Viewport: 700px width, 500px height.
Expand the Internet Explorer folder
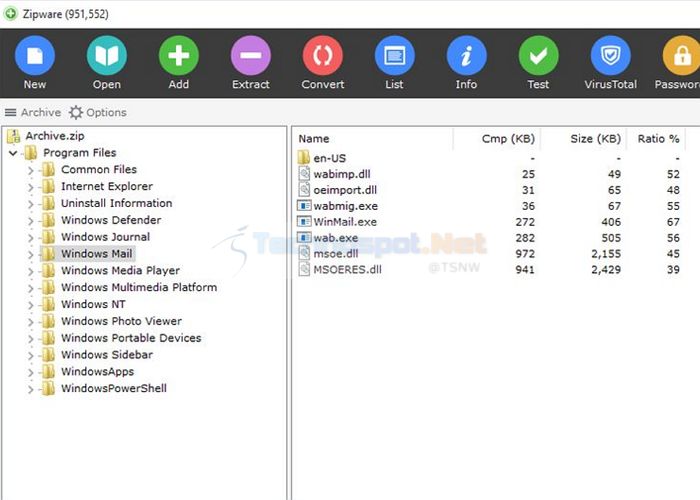30,187
